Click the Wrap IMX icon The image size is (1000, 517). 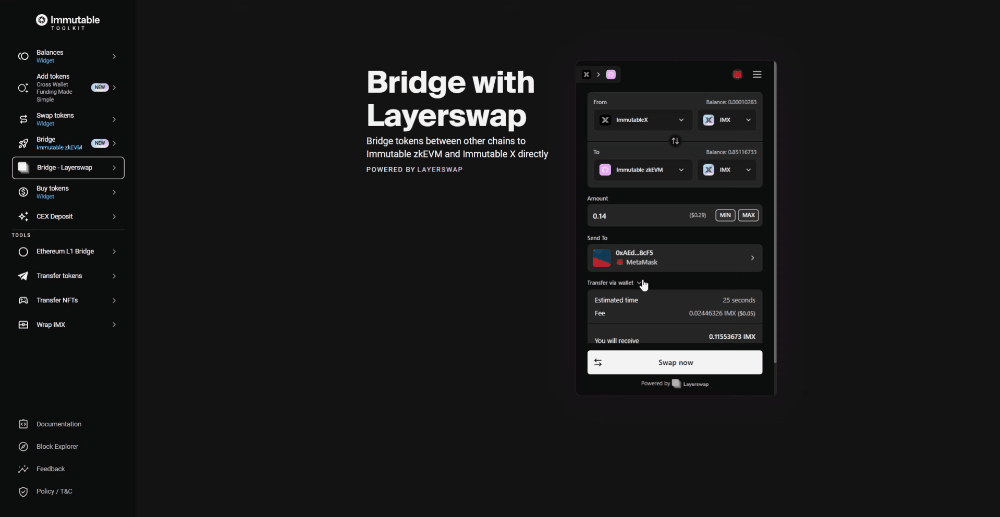click(x=23, y=324)
